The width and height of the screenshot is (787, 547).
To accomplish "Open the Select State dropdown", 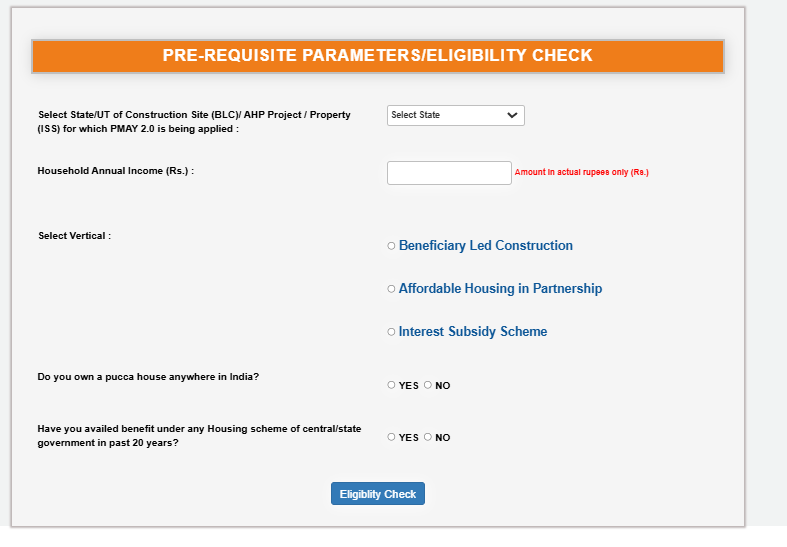I will click(455, 115).
